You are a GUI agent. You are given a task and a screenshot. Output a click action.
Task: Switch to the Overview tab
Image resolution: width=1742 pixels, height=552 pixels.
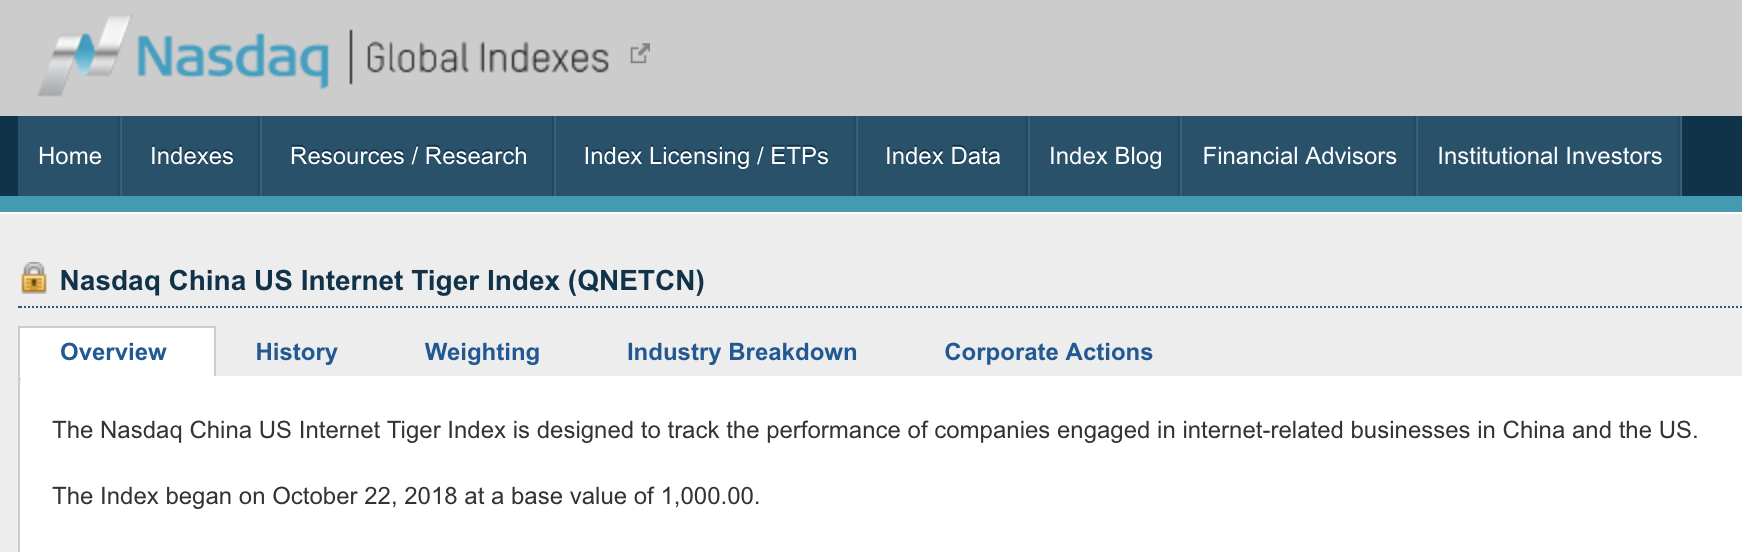point(113,352)
